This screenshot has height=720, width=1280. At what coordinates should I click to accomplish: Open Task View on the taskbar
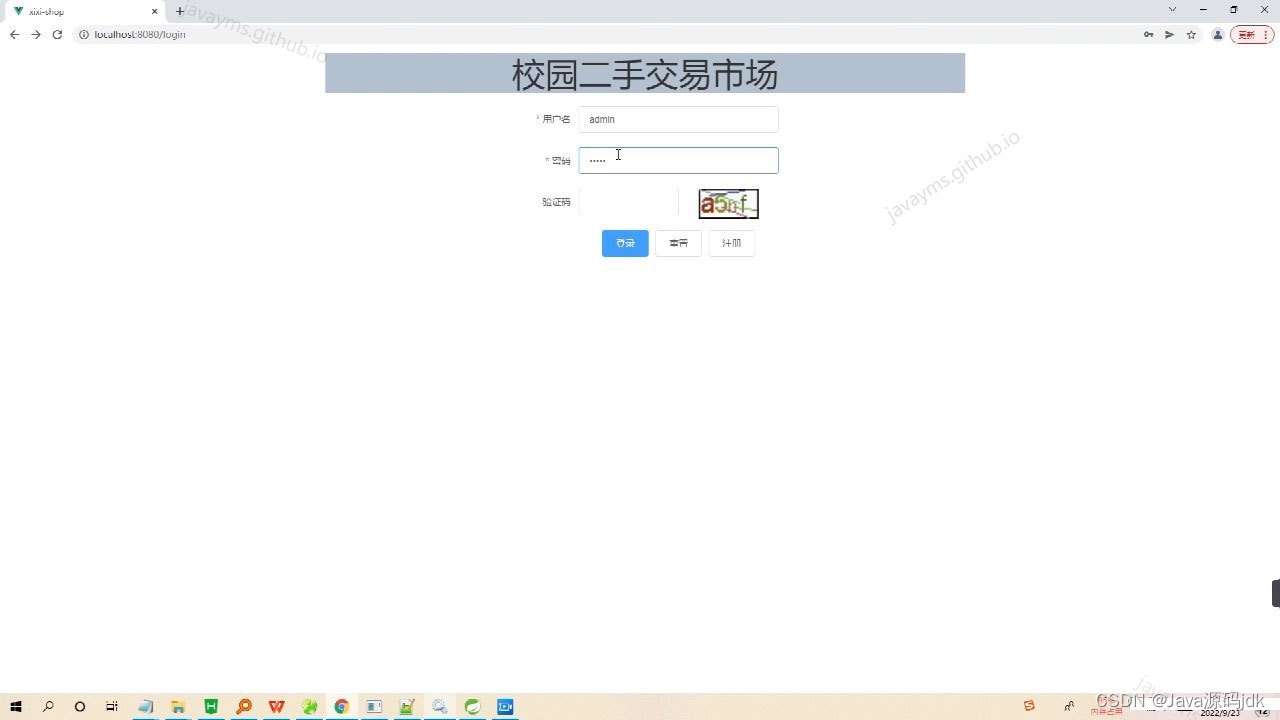pos(112,706)
